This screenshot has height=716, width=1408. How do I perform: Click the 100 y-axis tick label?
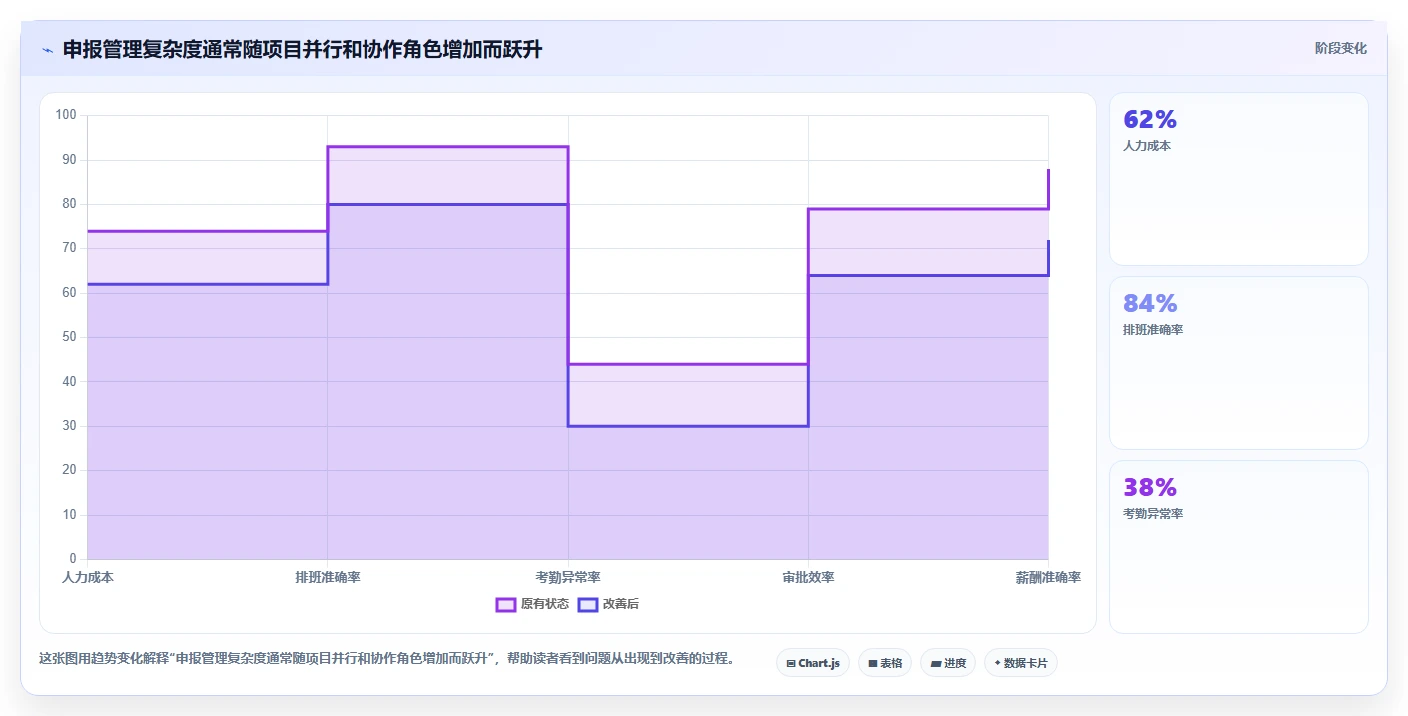point(66,115)
